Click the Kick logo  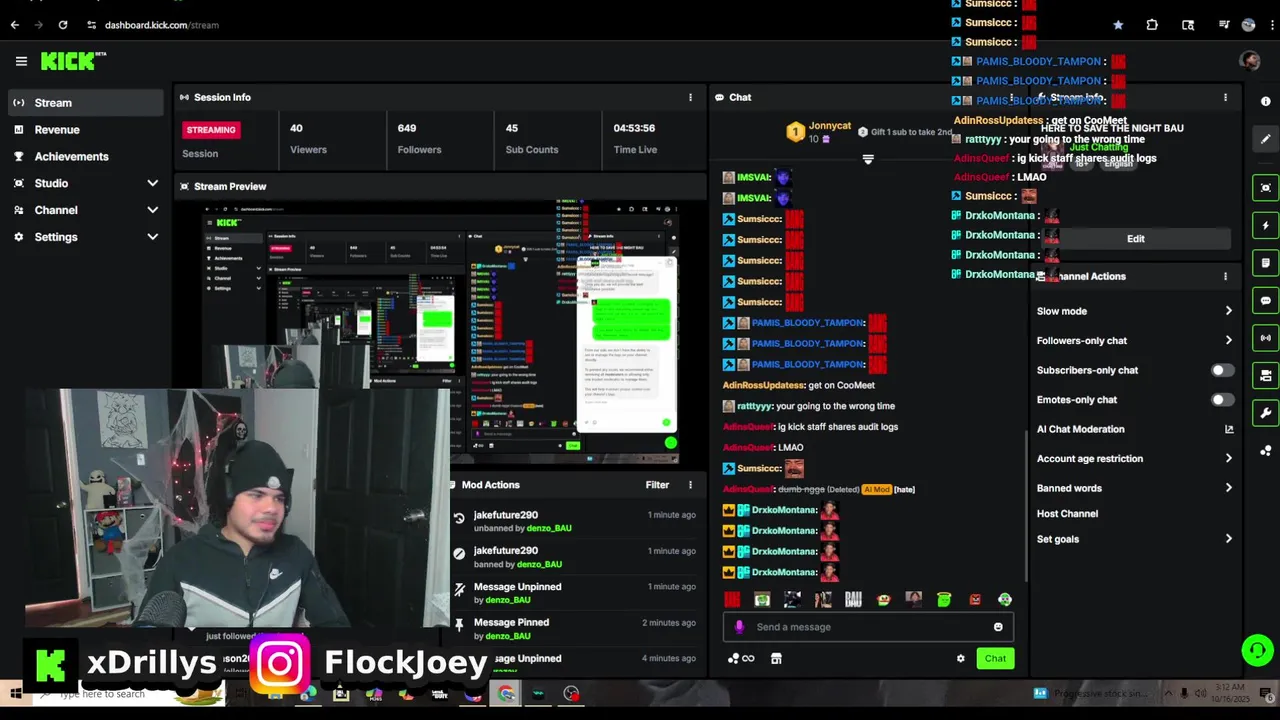coord(73,61)
